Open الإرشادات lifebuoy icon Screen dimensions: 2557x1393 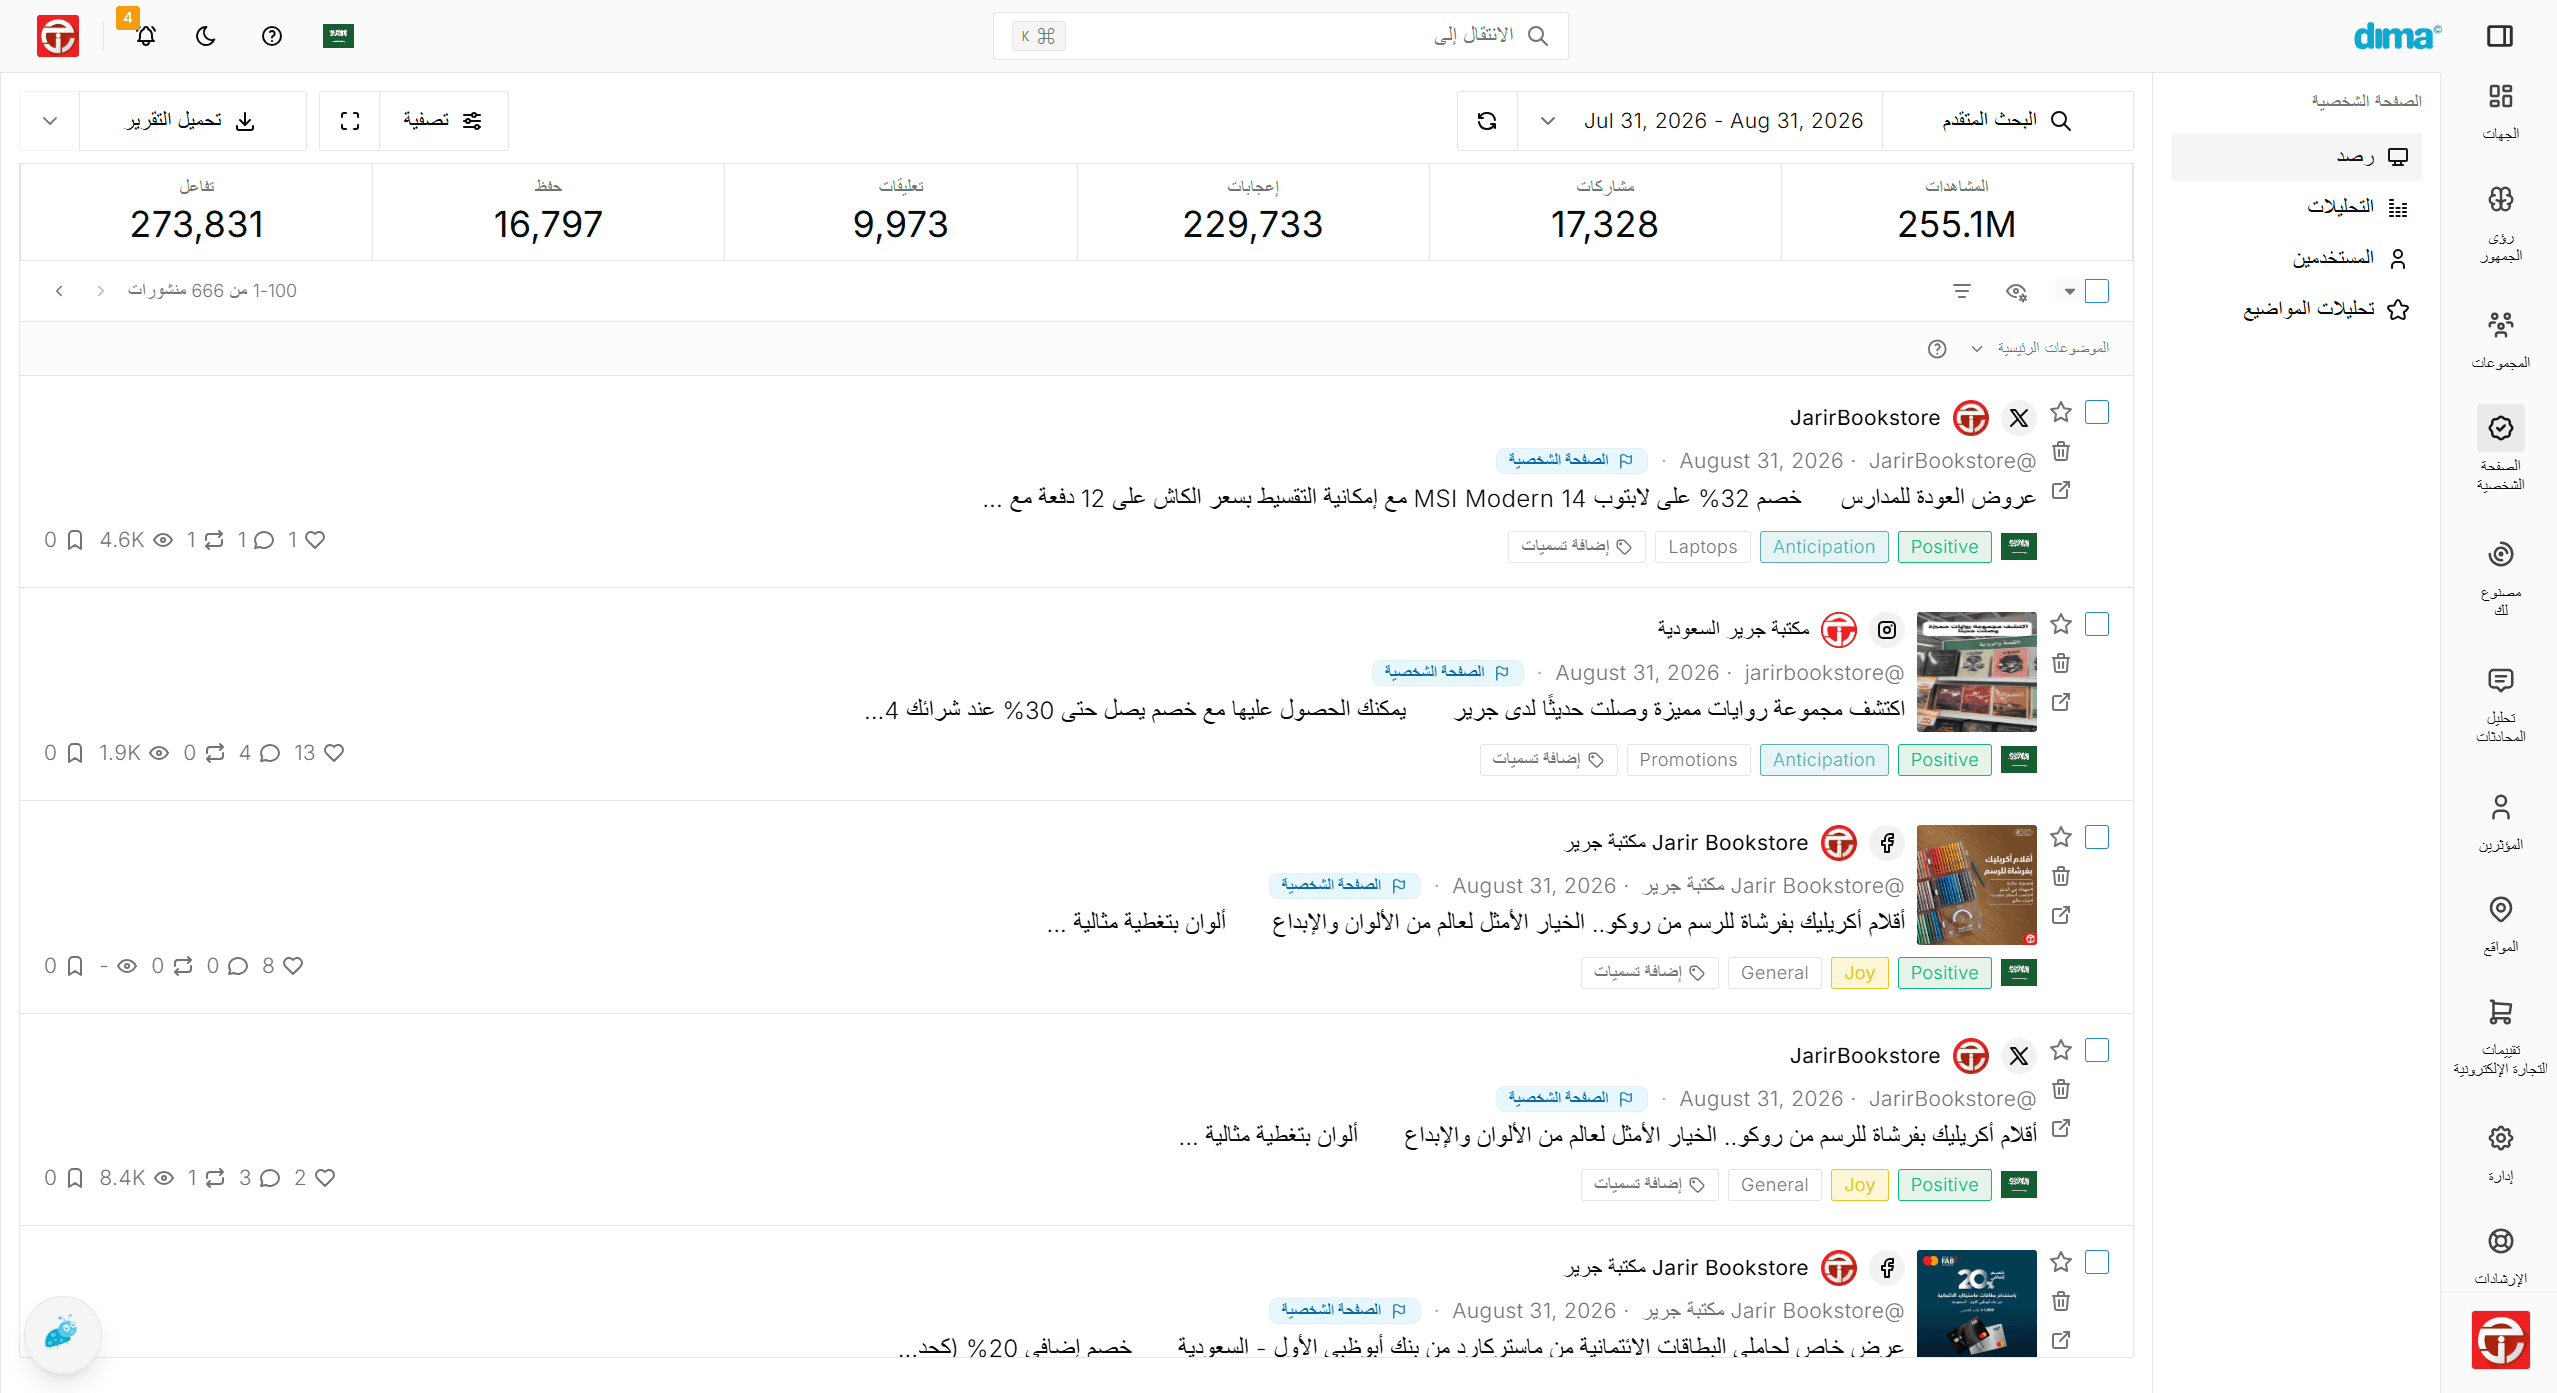(2500, 1241)
